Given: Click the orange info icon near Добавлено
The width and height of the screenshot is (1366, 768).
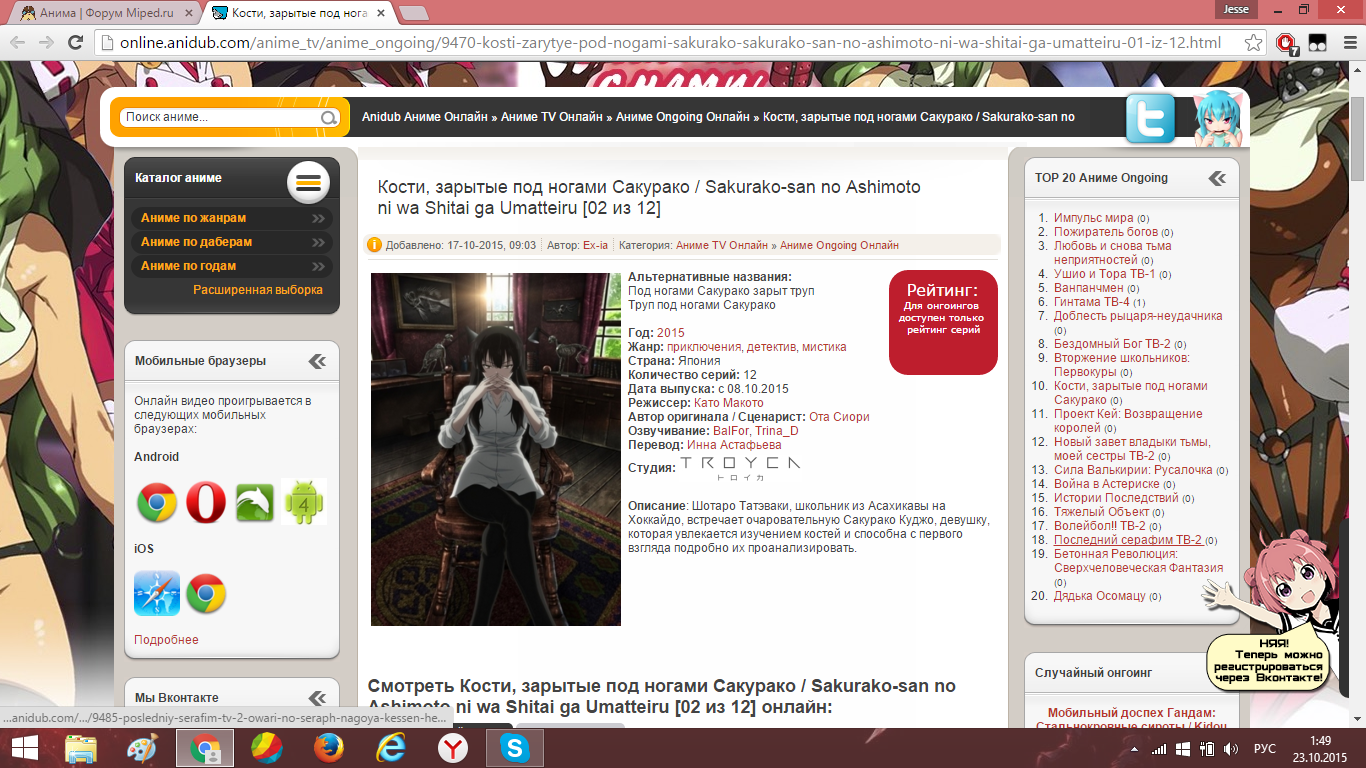Looking at the screenshot, I should point(375,245).
